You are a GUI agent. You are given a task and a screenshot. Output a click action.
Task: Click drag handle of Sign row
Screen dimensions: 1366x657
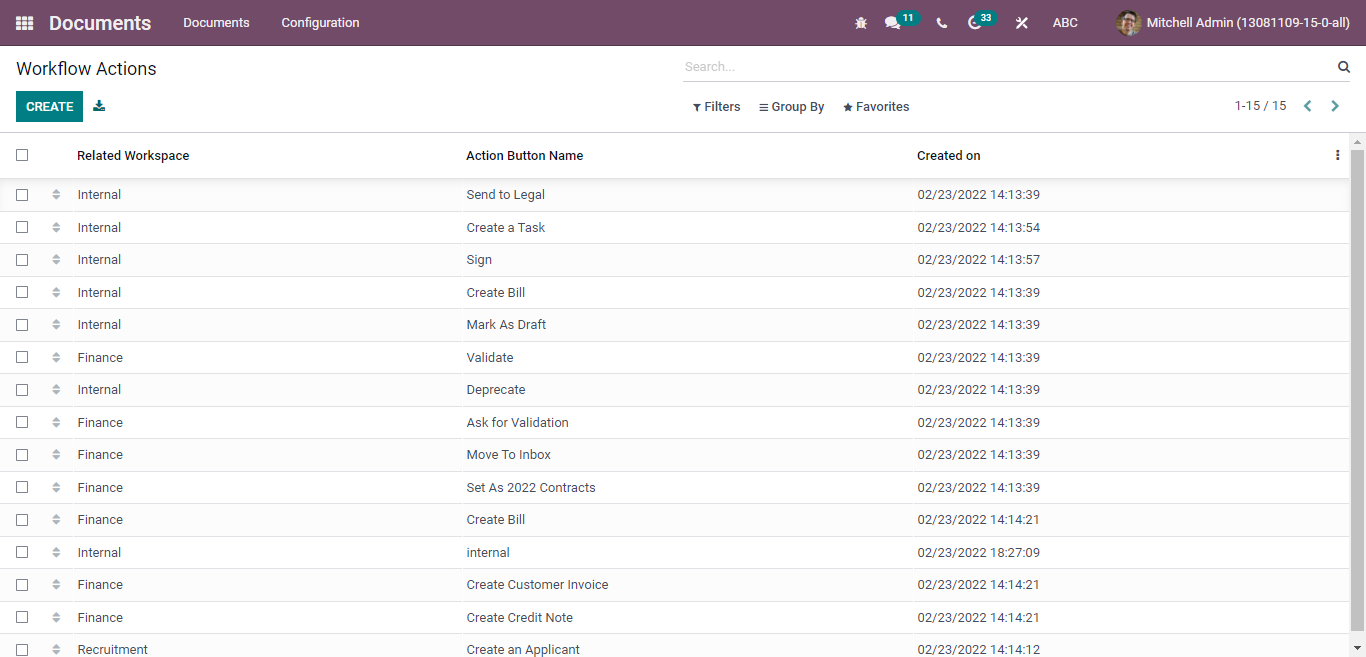pos(56,260)
